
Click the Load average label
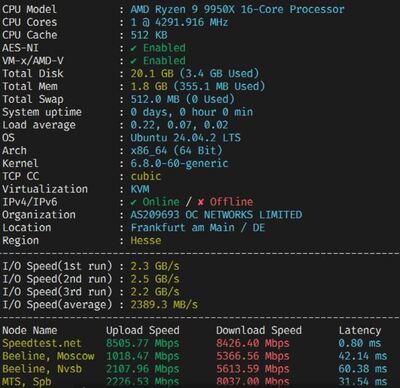39,125
